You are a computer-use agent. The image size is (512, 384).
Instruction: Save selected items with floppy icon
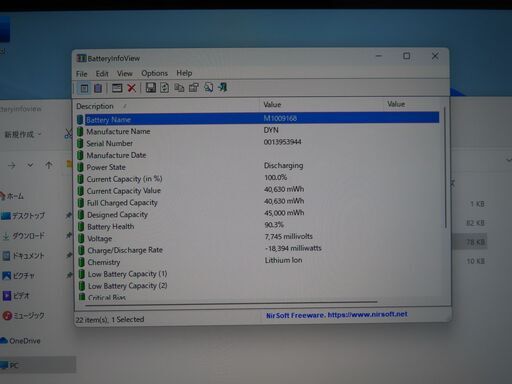coord(151,88)
